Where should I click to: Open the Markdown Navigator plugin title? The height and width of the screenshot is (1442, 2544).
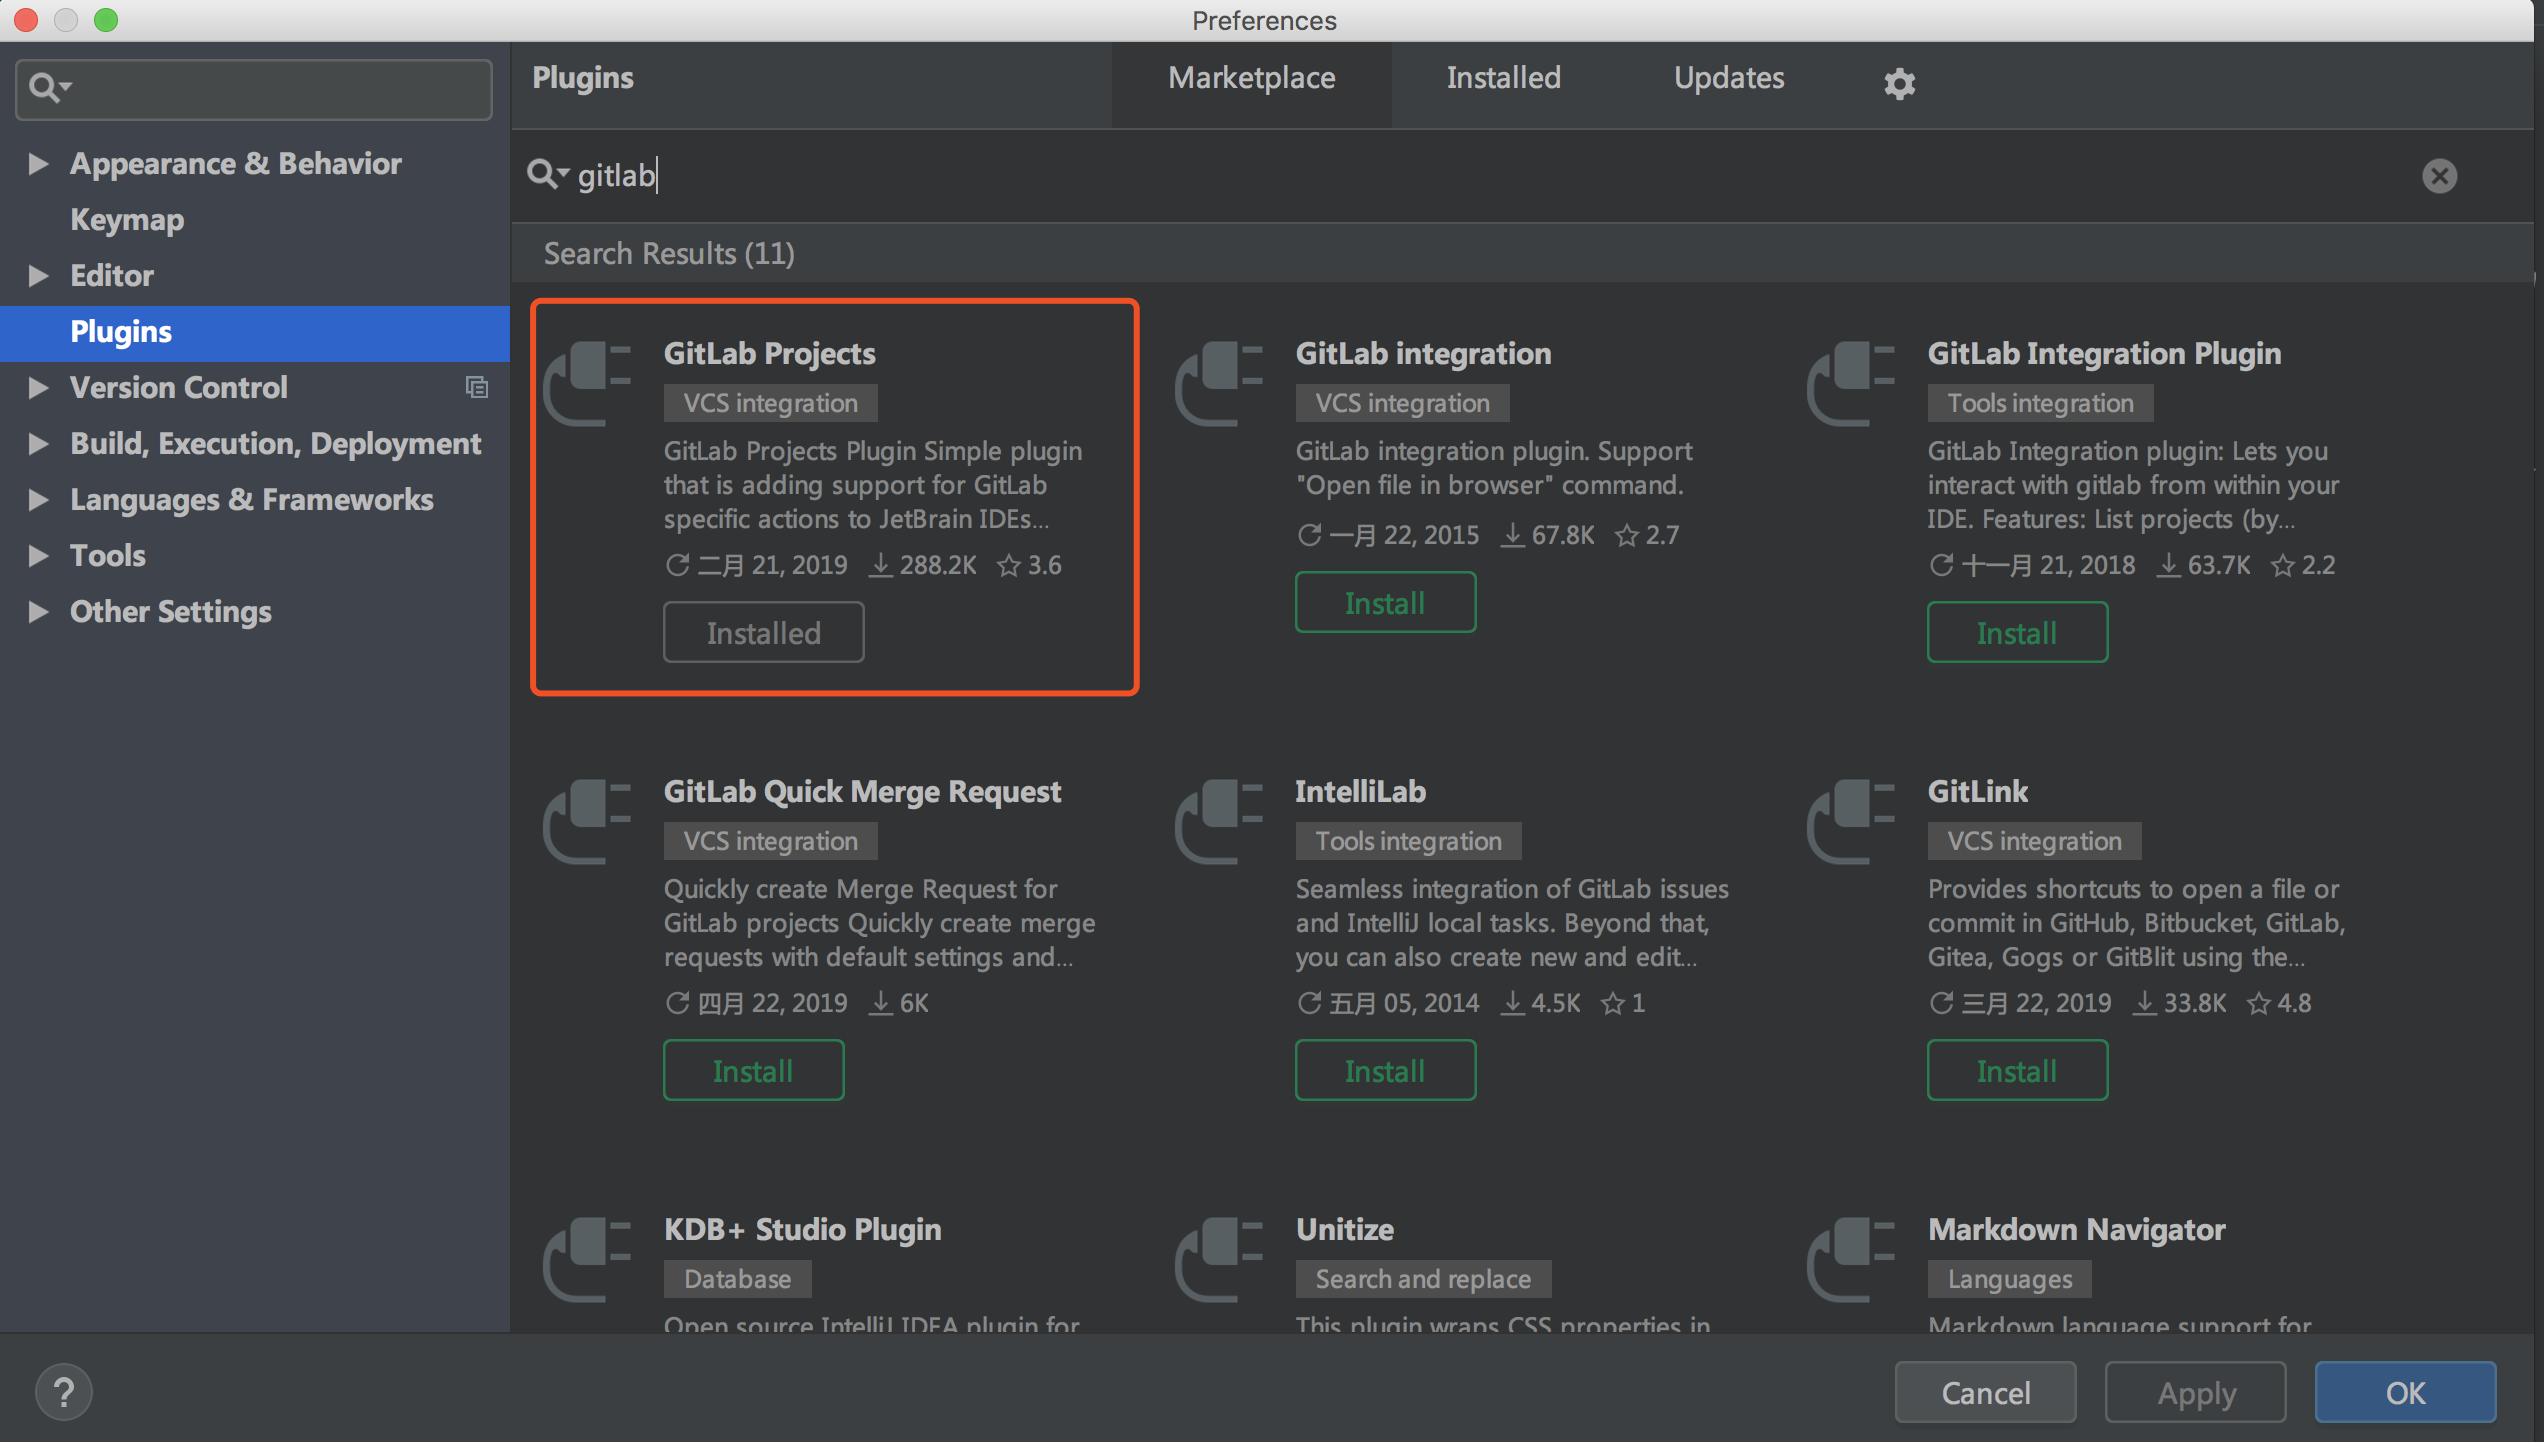(2076, 1229)
